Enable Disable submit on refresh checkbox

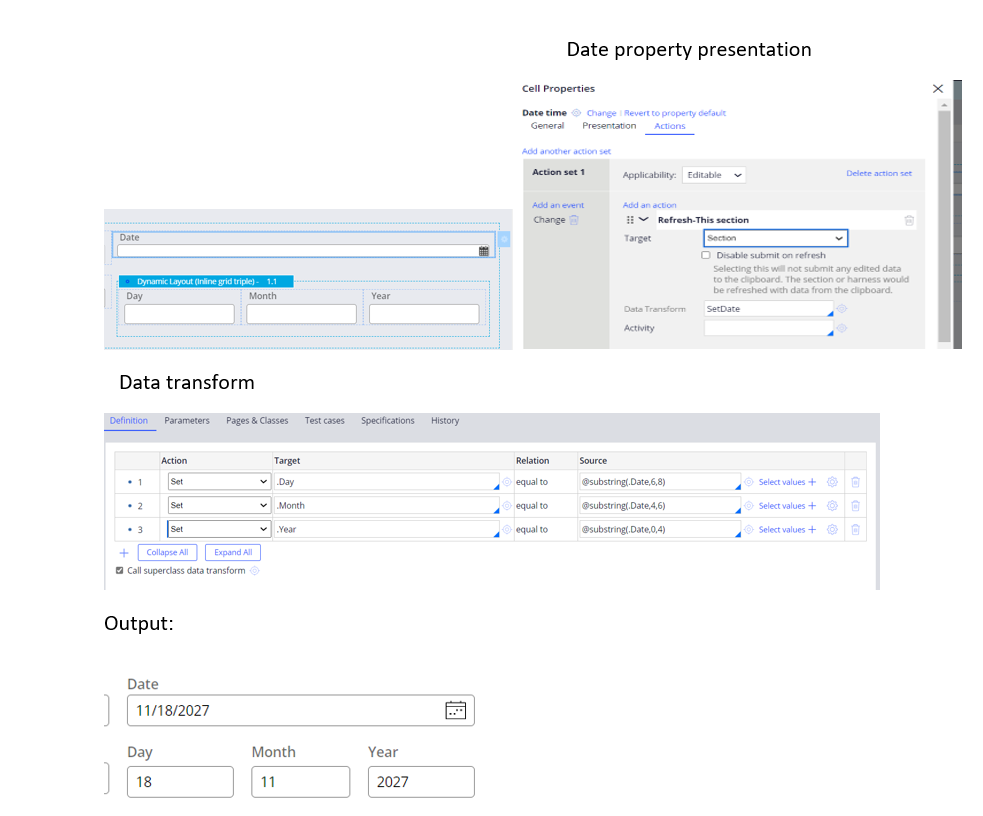pyautogui.click(x=706, y=255)
